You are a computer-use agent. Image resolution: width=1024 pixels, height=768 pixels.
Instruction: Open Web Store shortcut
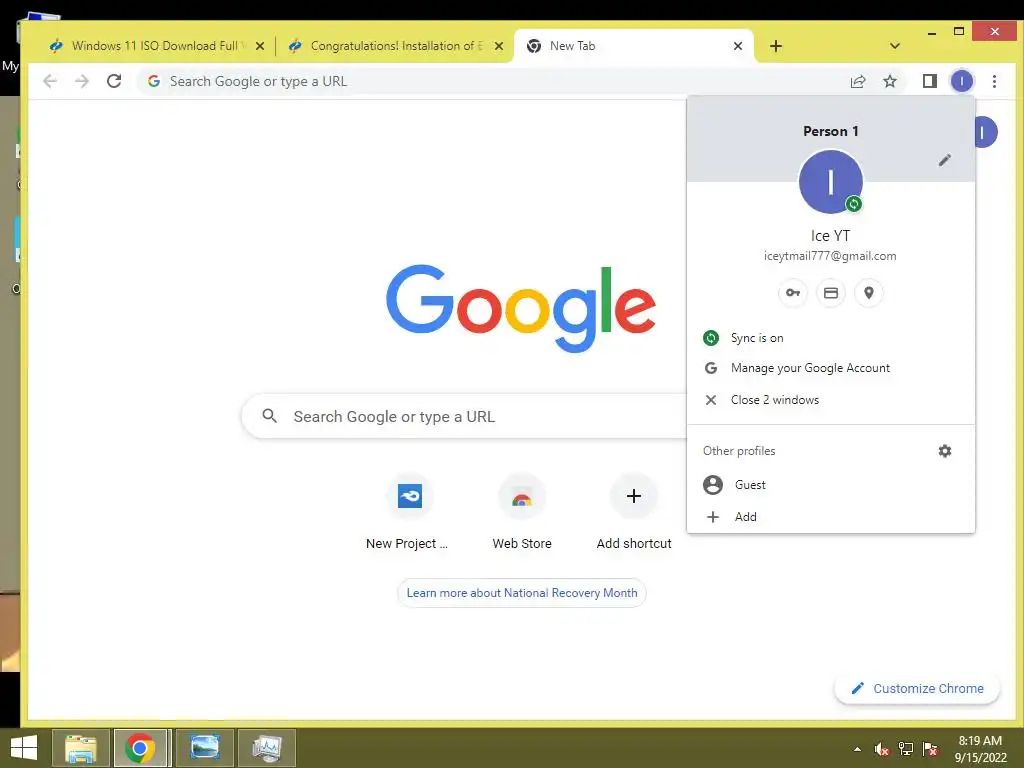(x=522, y=513)
